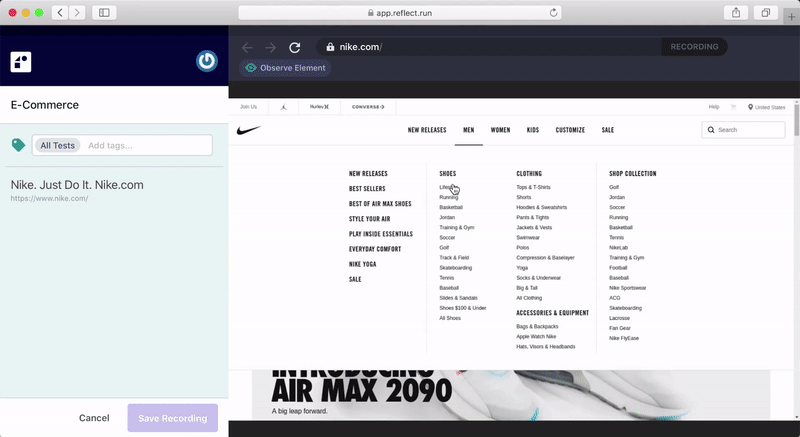
Task: Open the shopping cart icon
Action: point(733,107)
